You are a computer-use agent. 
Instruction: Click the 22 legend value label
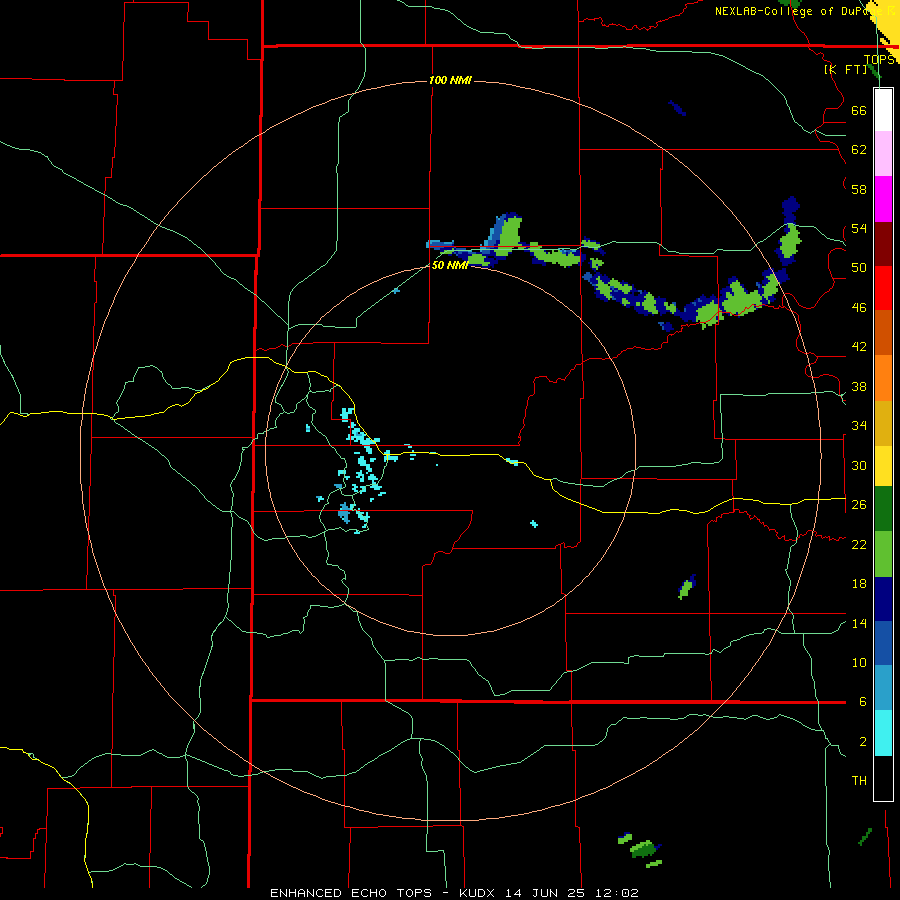pos(859,545)
